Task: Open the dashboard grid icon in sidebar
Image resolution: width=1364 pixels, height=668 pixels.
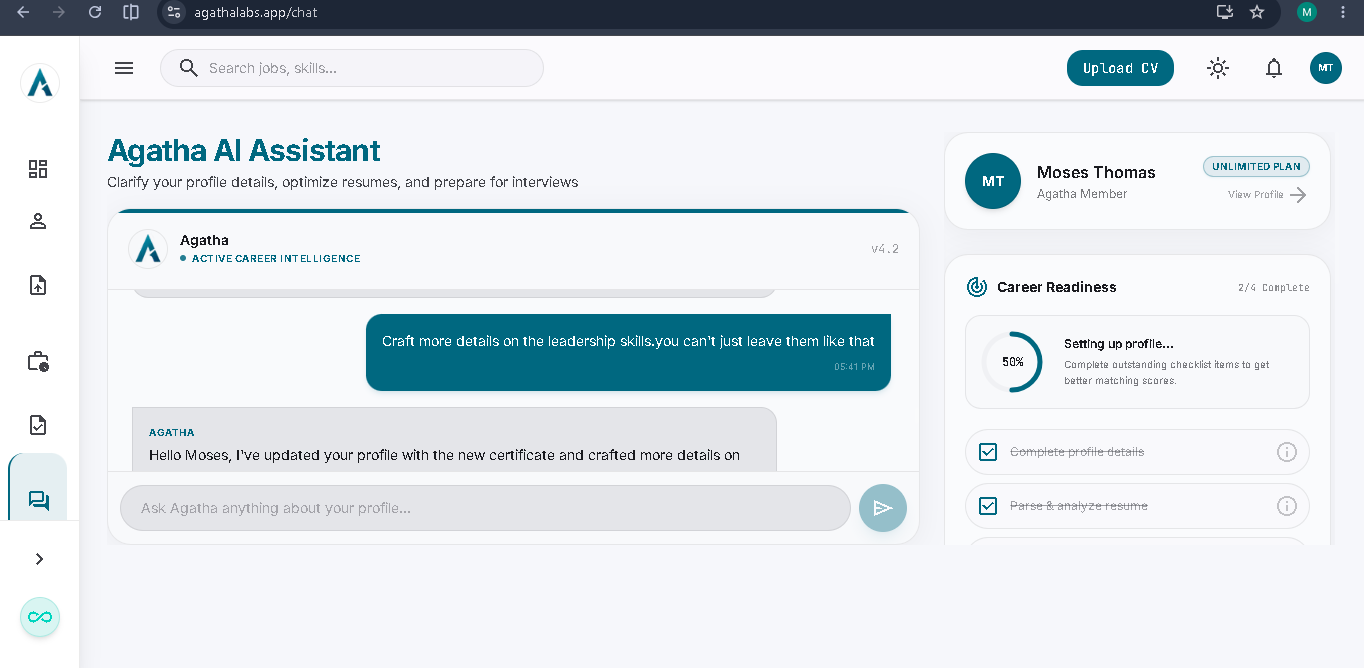Action: (38, 169)
